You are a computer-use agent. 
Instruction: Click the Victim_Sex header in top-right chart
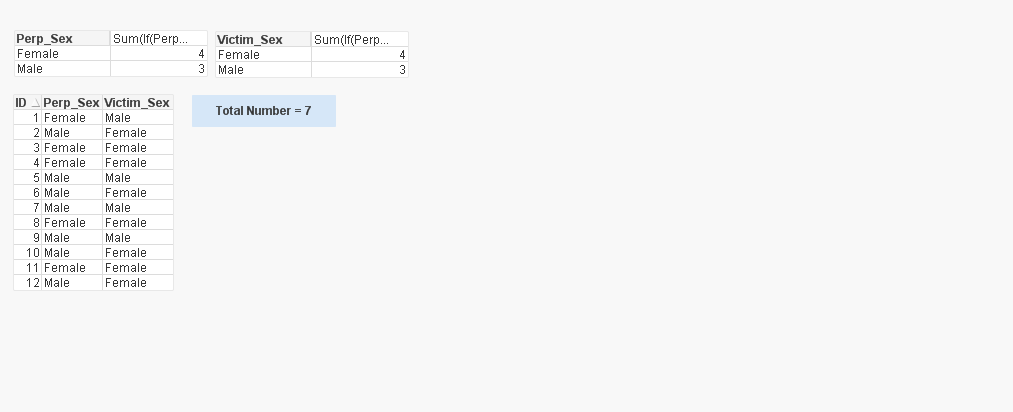point(250,40)
